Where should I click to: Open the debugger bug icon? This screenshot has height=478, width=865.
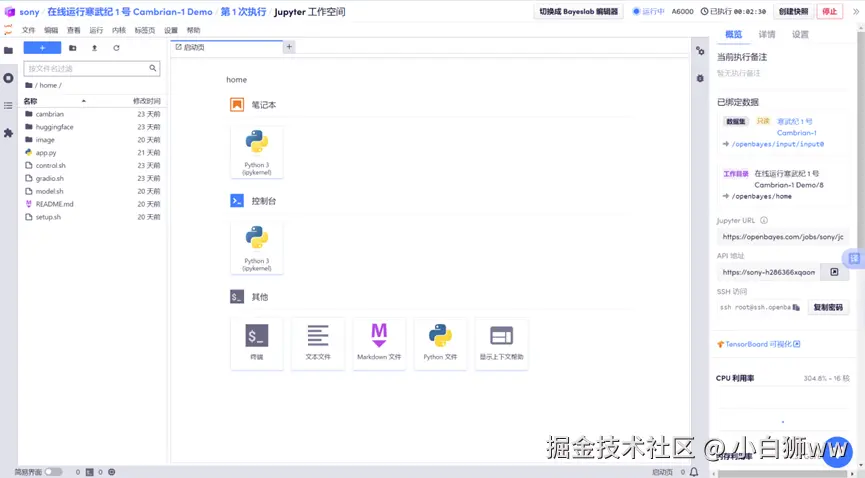click(x=700, y=78)
